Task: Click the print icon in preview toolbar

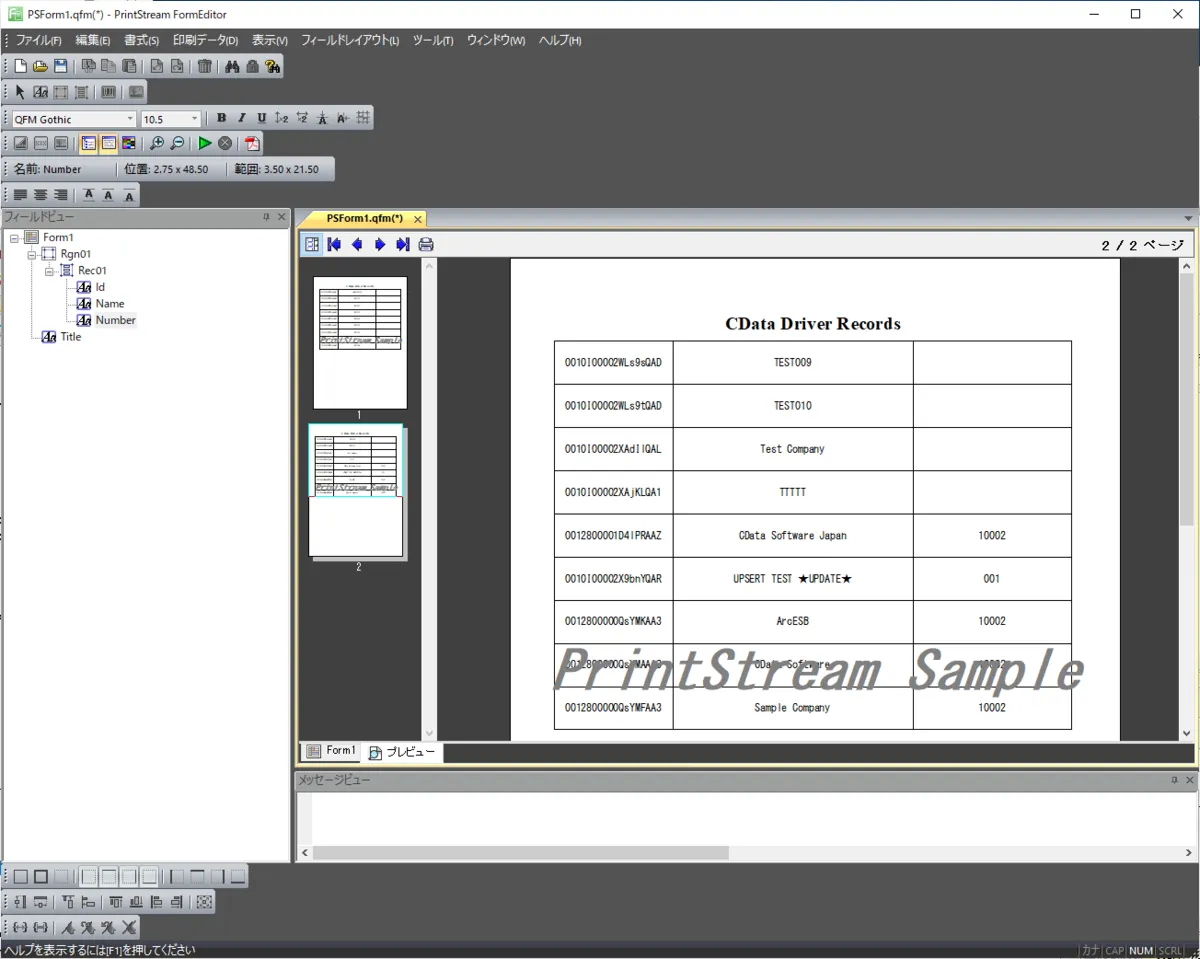Action: (426, 245)
